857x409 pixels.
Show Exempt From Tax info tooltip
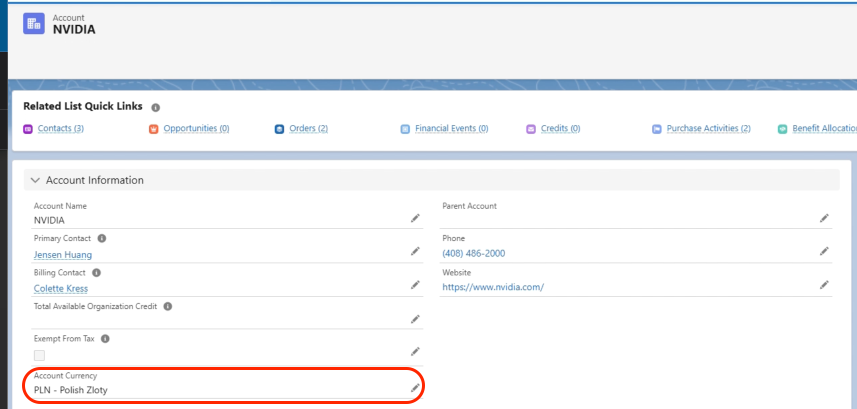pos(105,338)
